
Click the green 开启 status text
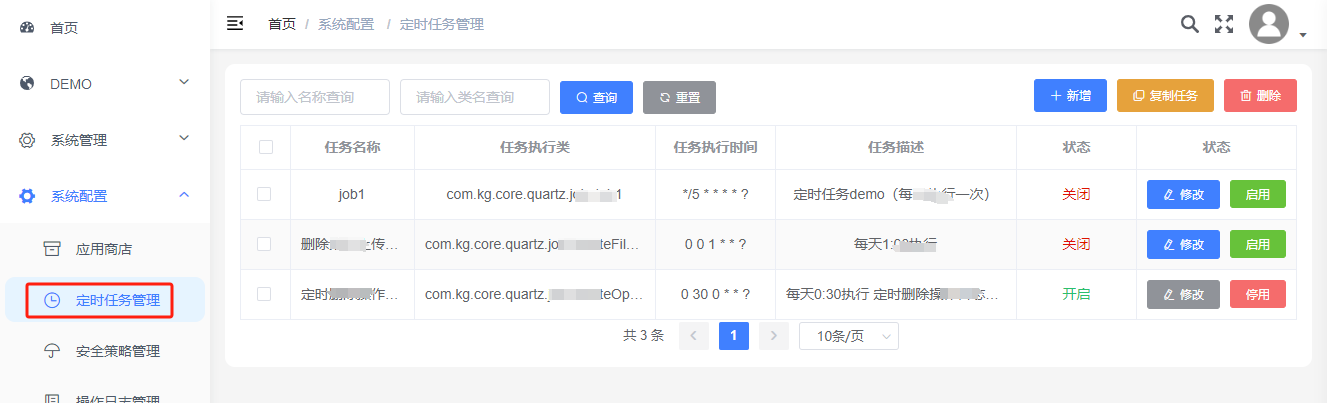pos(1076,294)
